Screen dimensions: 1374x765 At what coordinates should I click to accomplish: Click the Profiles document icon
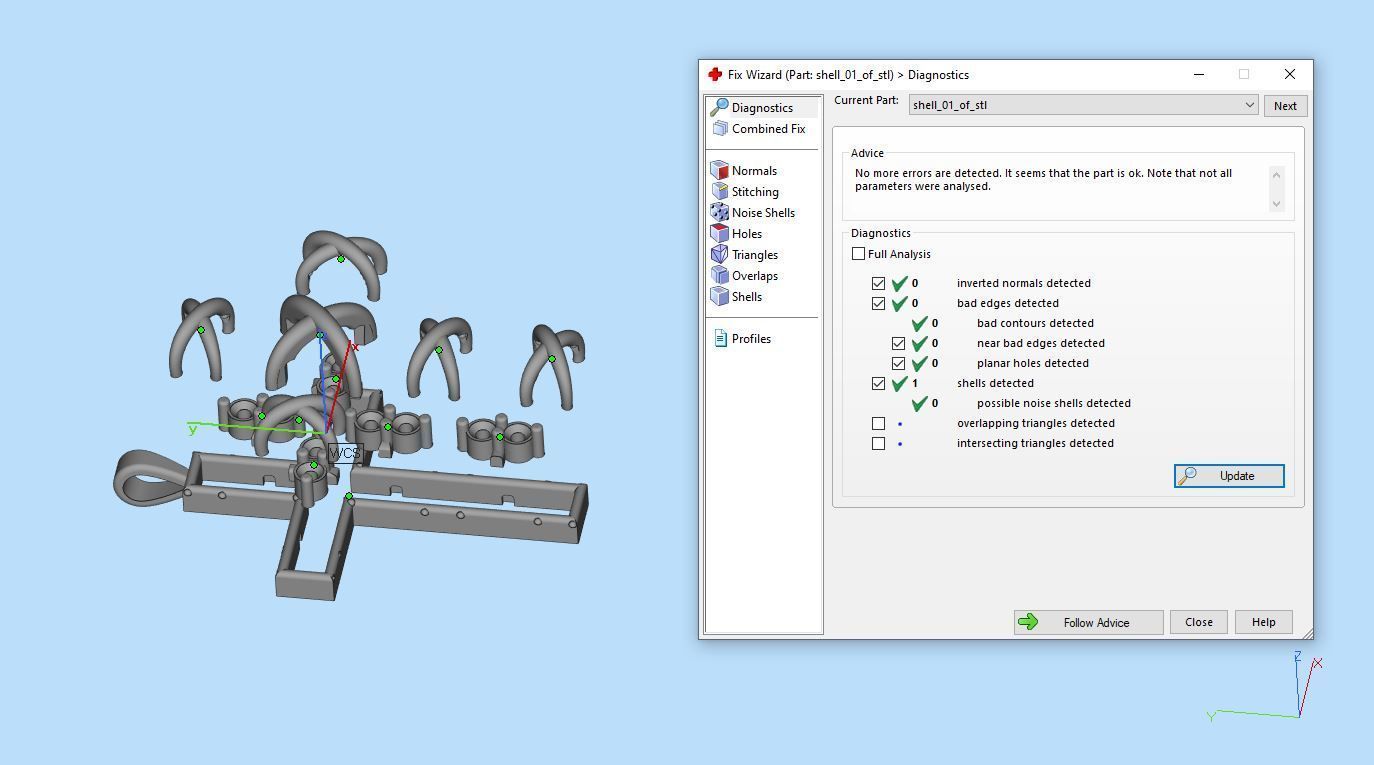coord(720,338)
